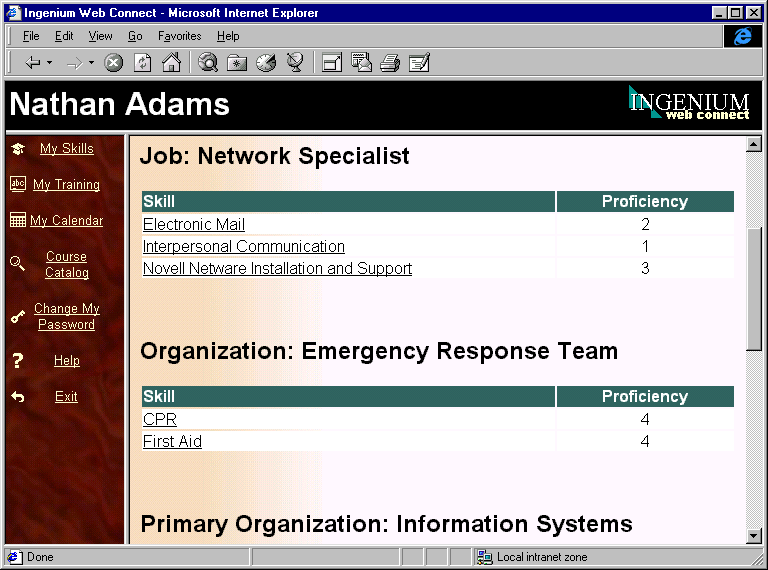Click the Print icon in the toolbar

[x=390, y=63]
